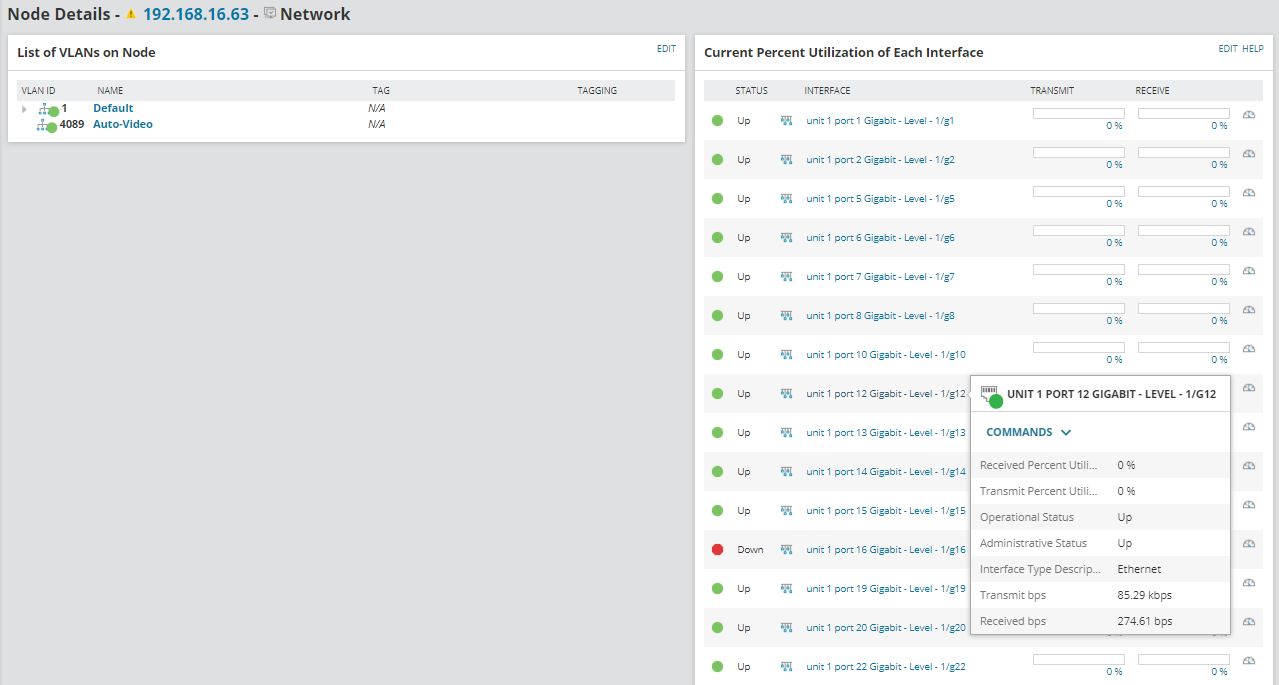Open gauge icon for port 2 row

1248,154
